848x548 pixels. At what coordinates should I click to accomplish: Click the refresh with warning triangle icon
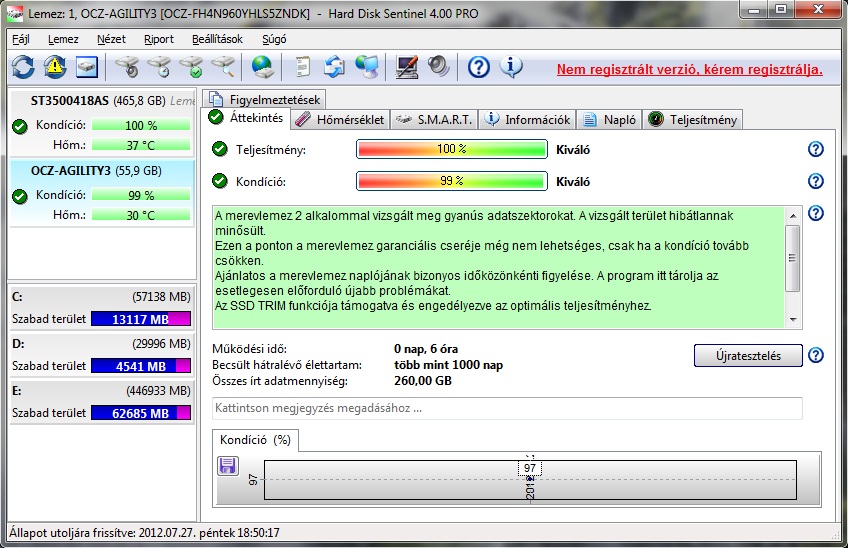(x=55, y=67)
